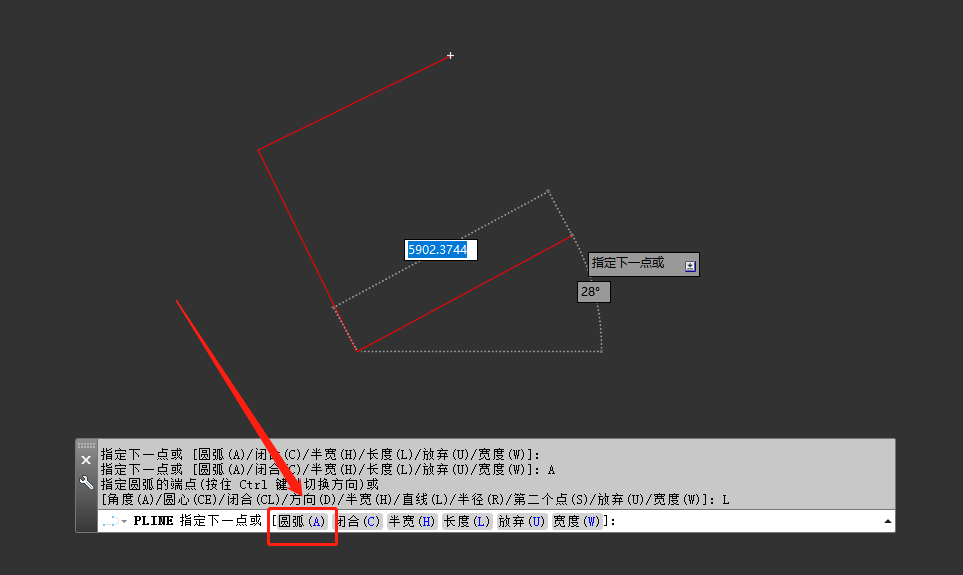This screenshot has width=963, height=575.
Task: Click the 28° angle input box
Action: 593,292
